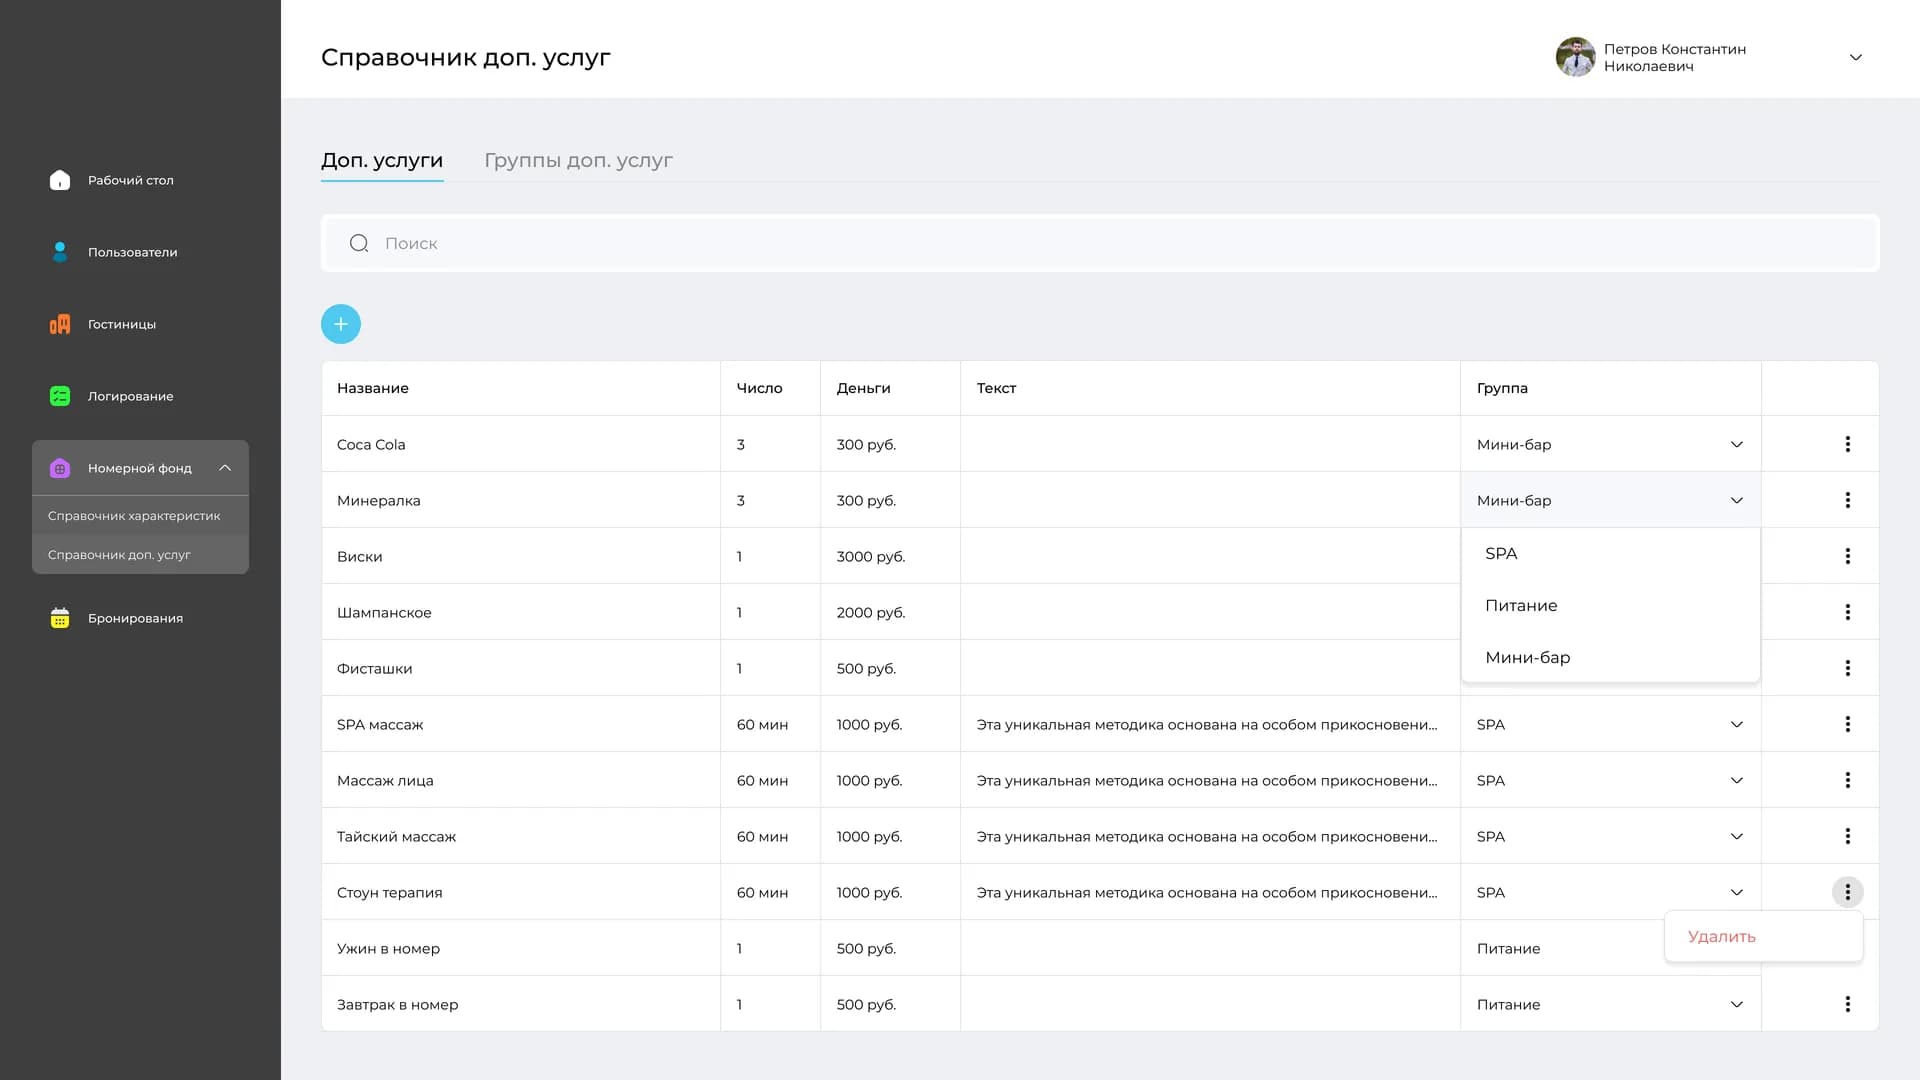
Task: Focus the Поиск search field
Action: coord(1100,243)
